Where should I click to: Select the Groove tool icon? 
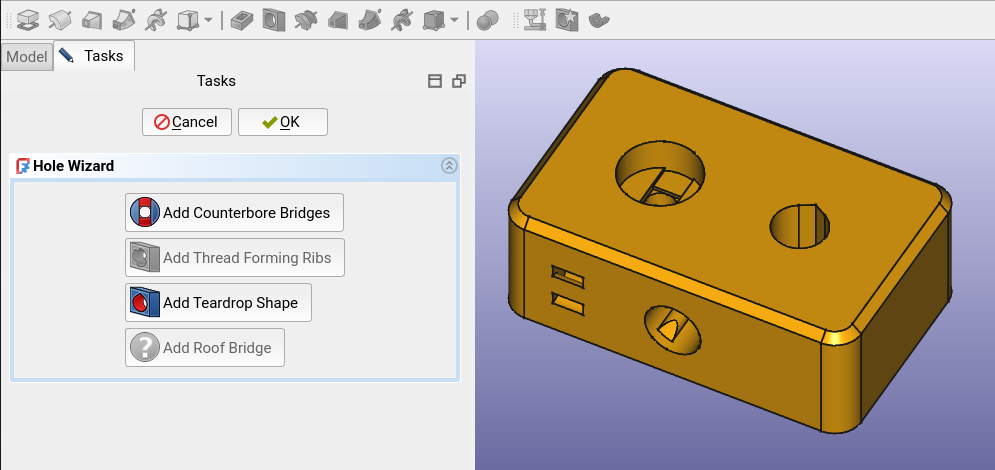(306, 20)
